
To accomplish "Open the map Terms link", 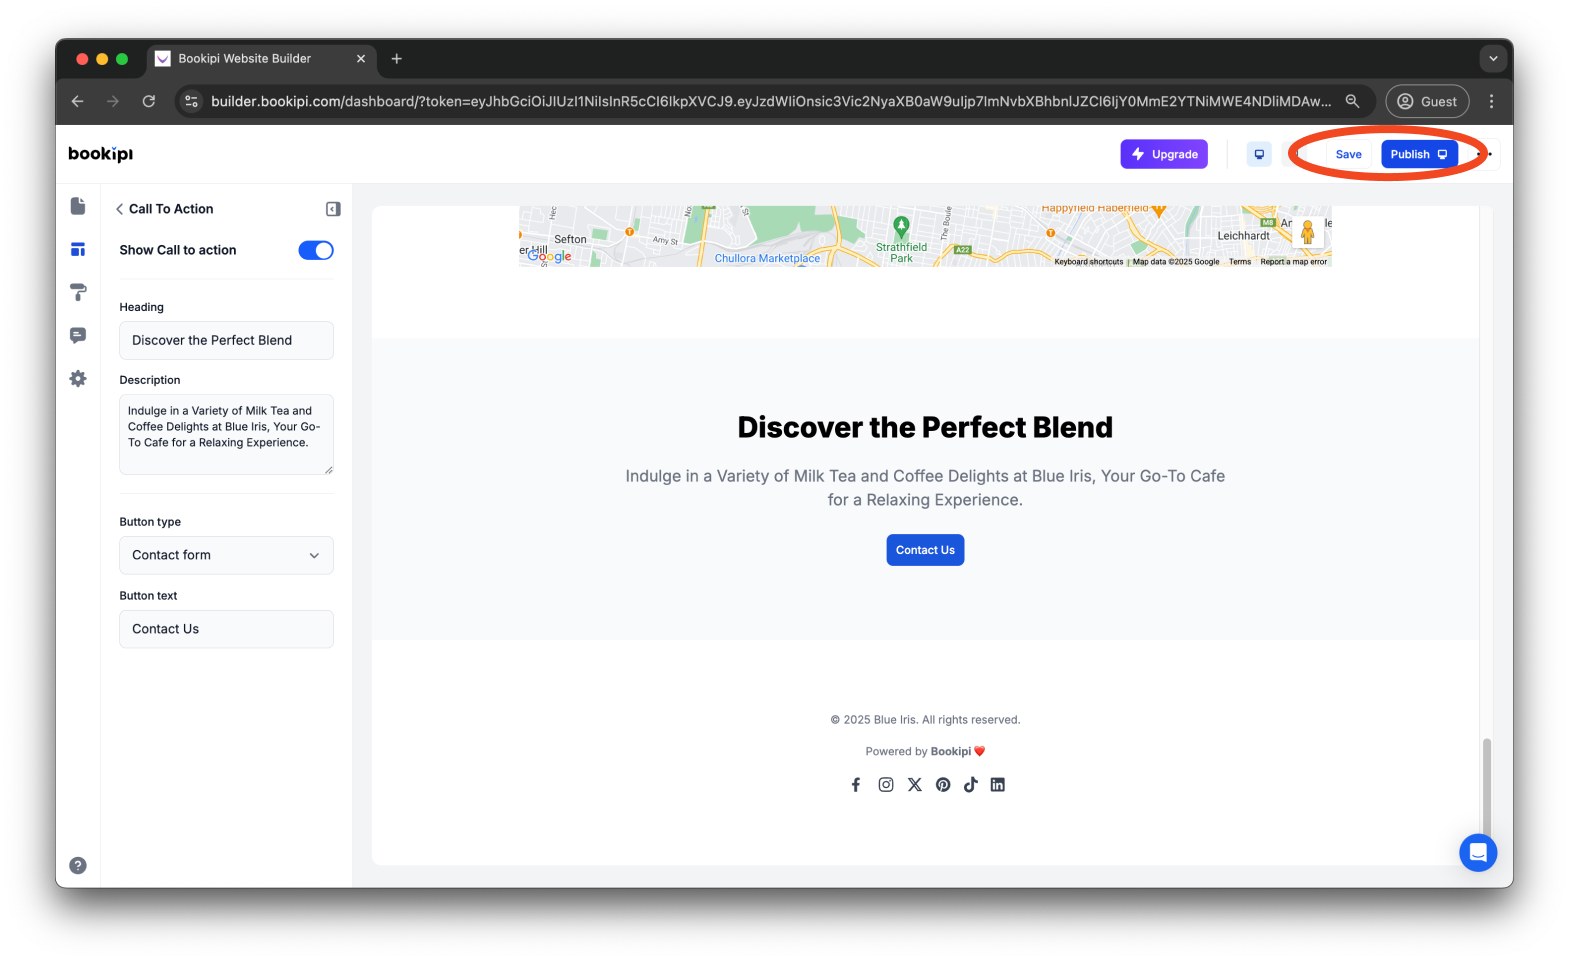I will pyautogui.click(x=1240, y=262).
